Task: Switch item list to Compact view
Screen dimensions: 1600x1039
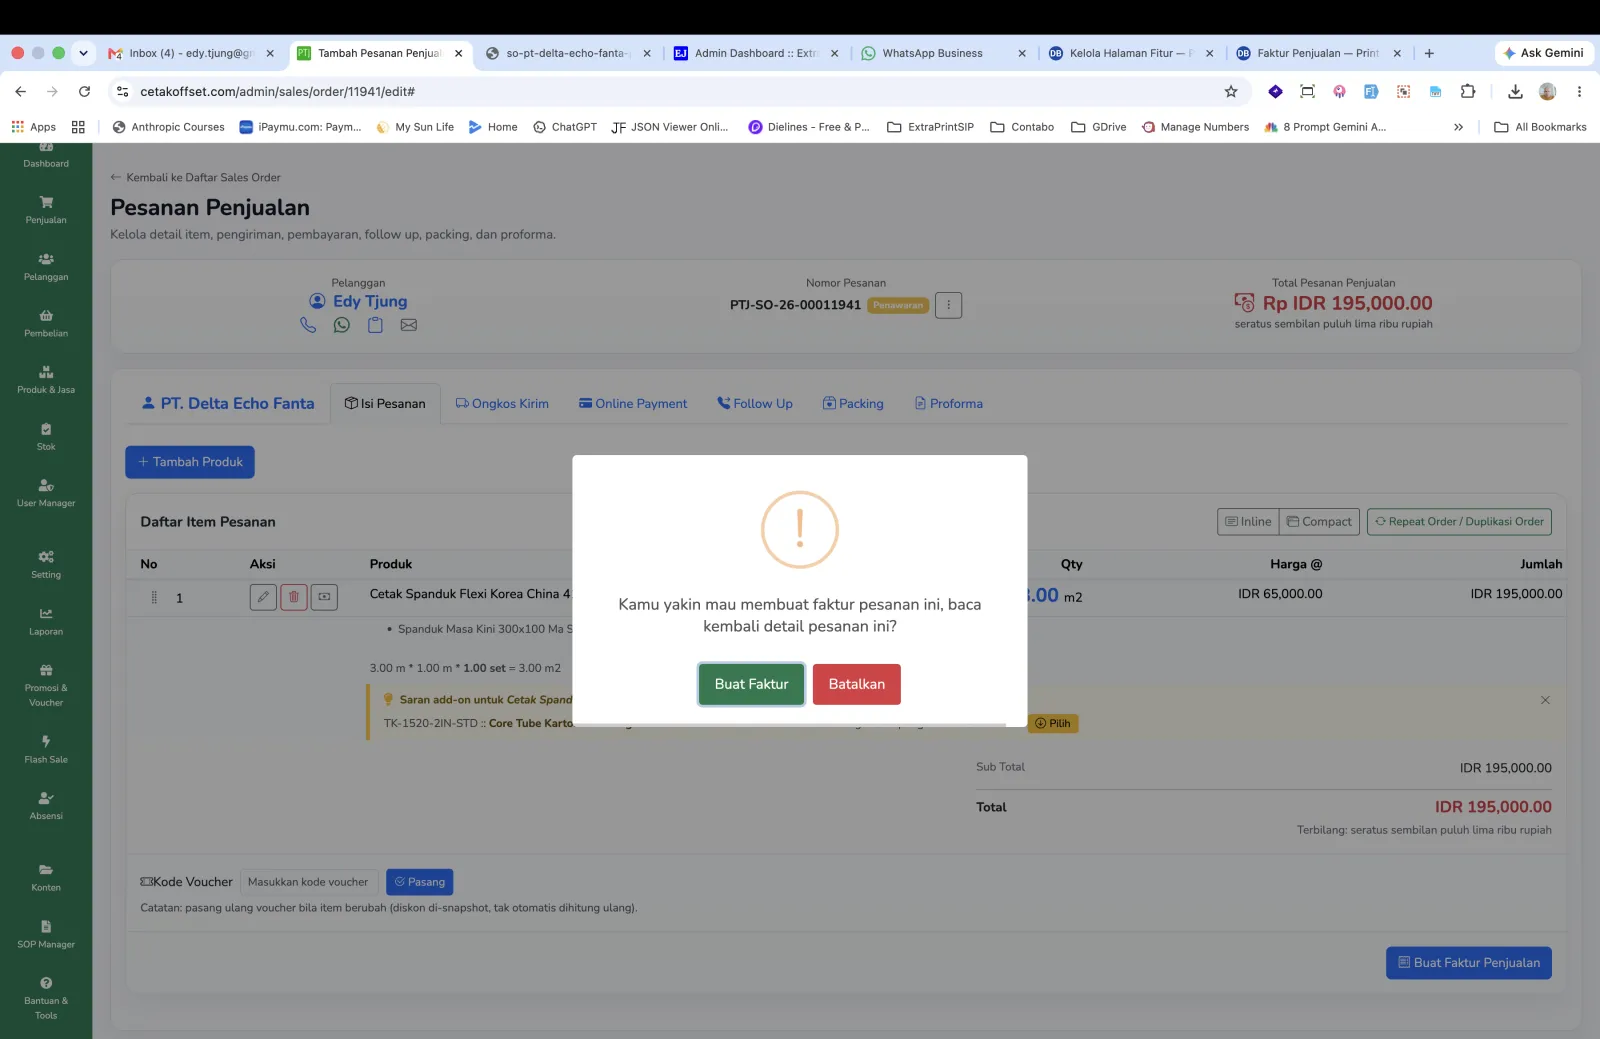Action: coord(1319,521)
